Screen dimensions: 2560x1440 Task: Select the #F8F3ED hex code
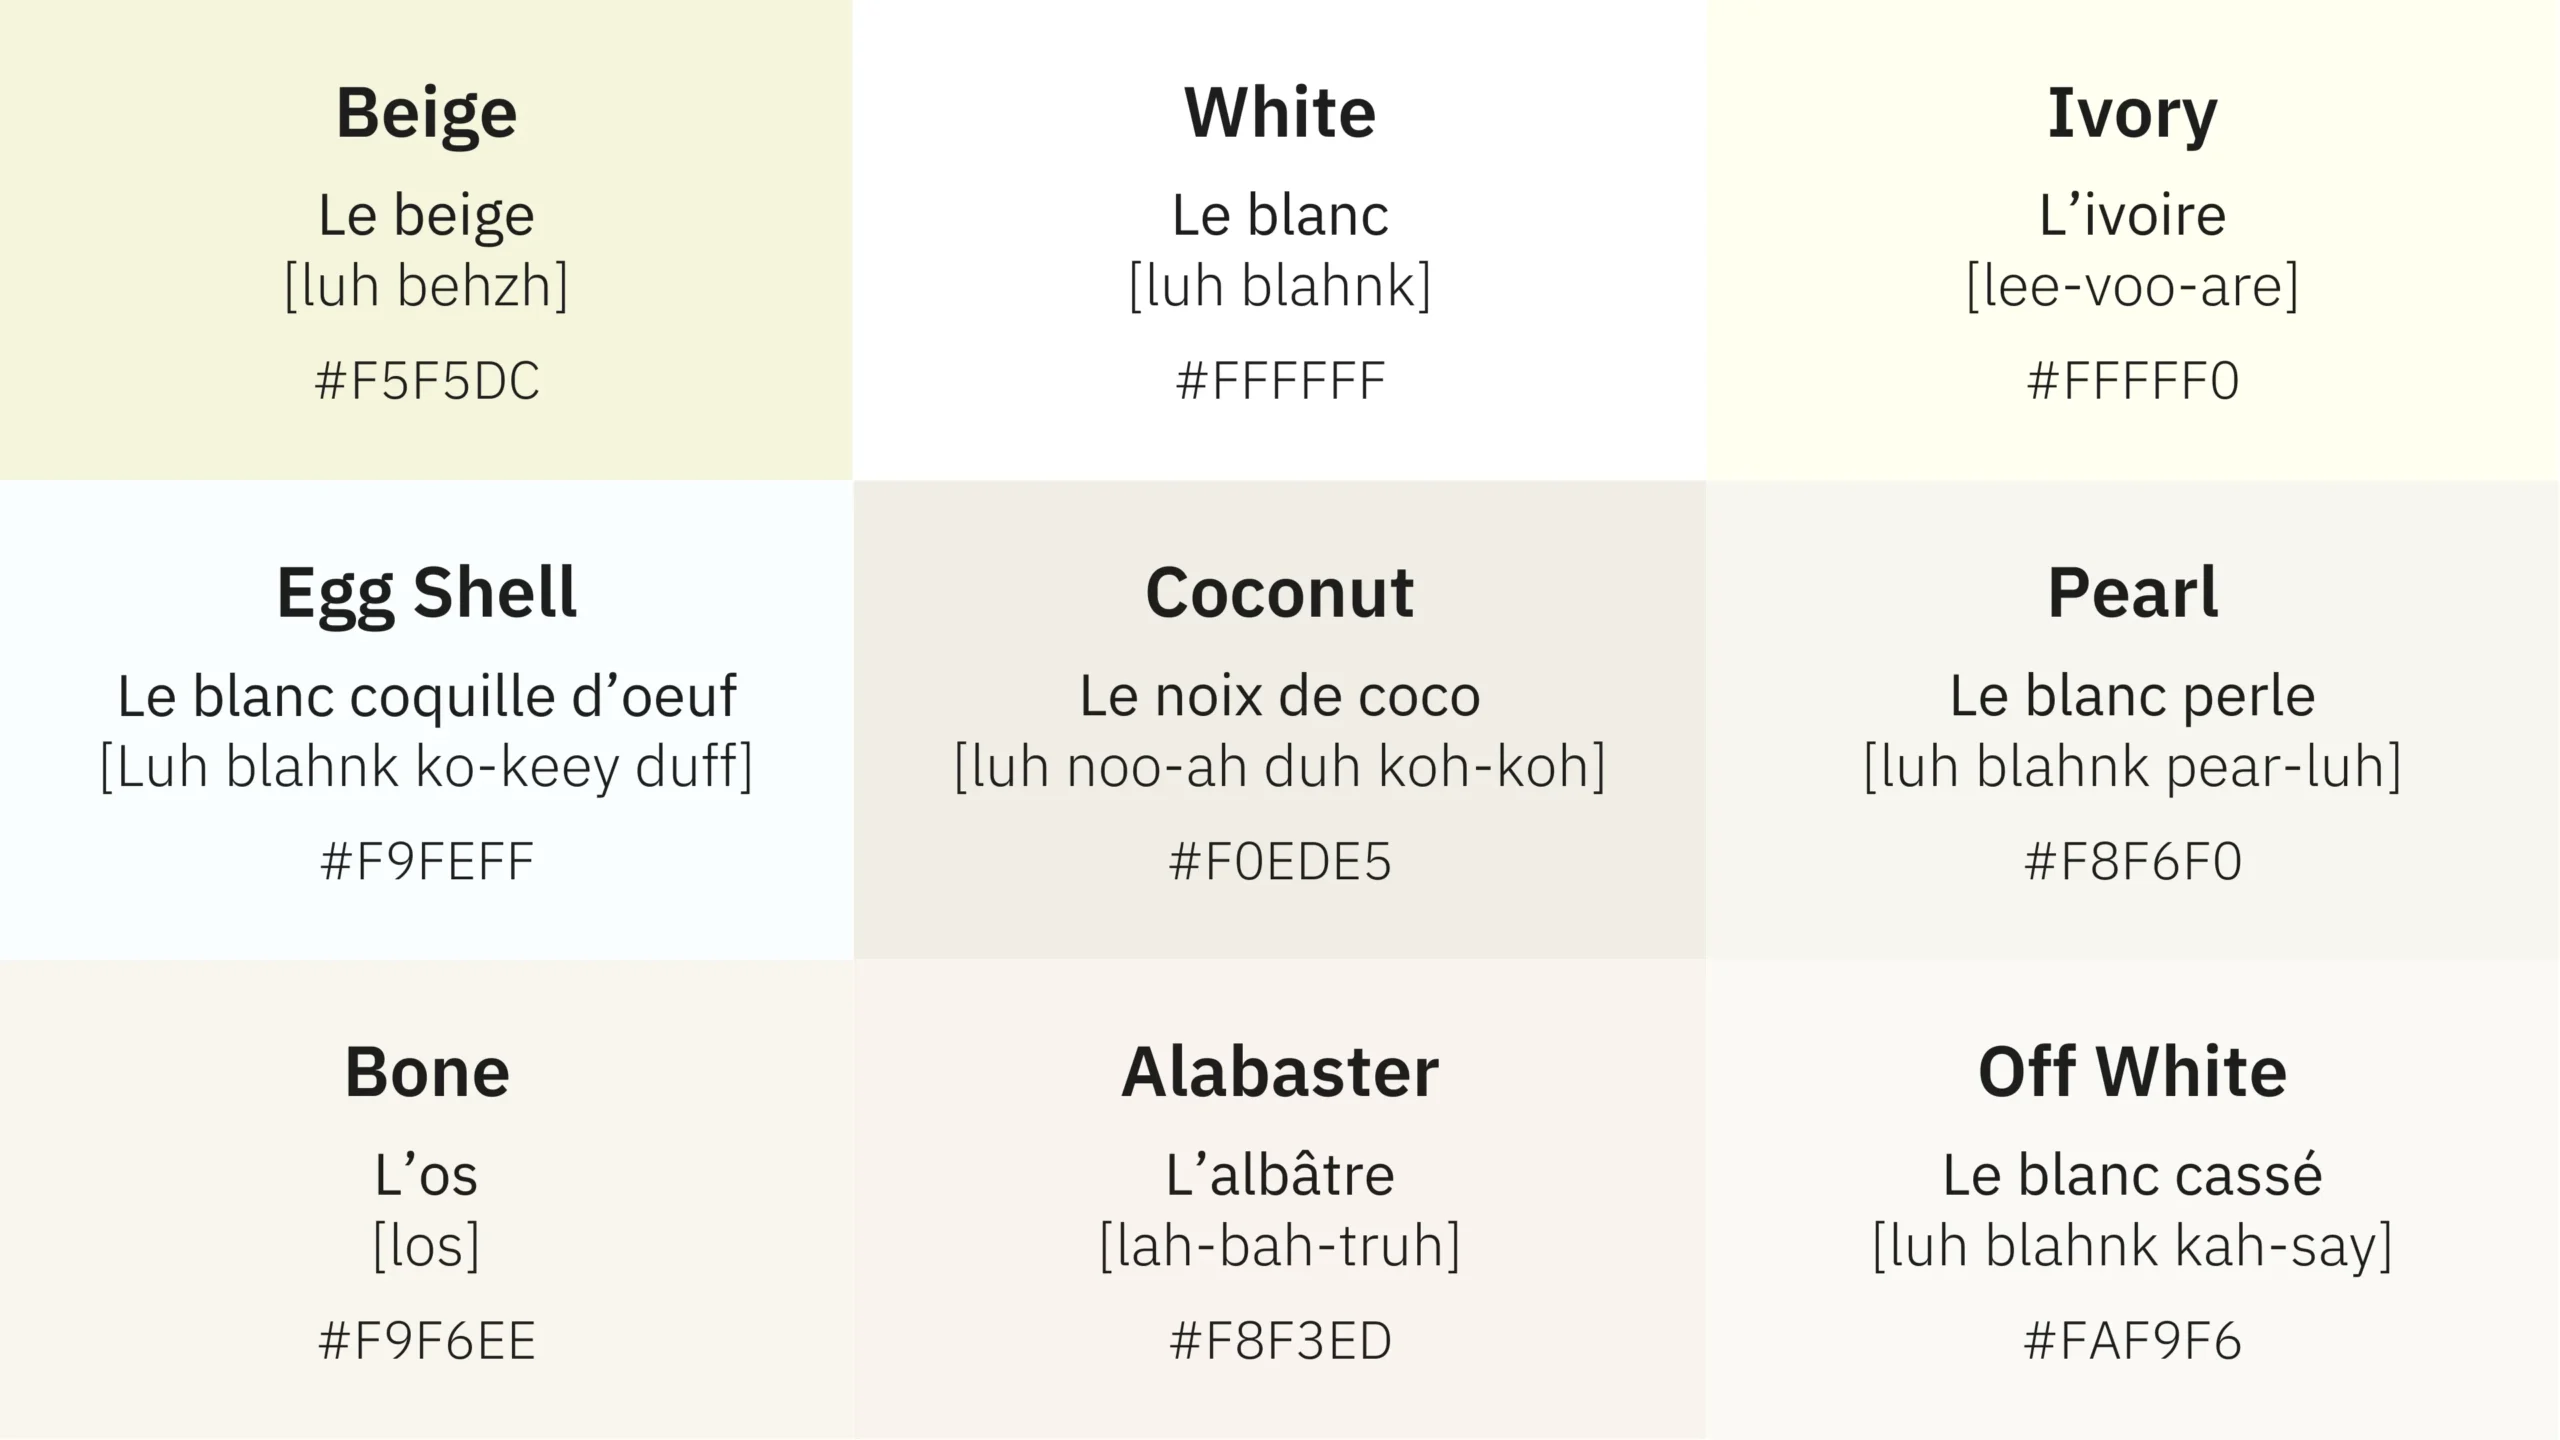tap(1279, 1341)
